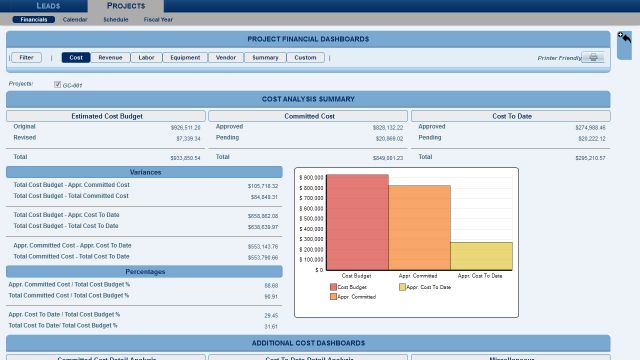Click the $ 900,000 axis label
The width and height of the screenshot is (640, 360).
311,178
